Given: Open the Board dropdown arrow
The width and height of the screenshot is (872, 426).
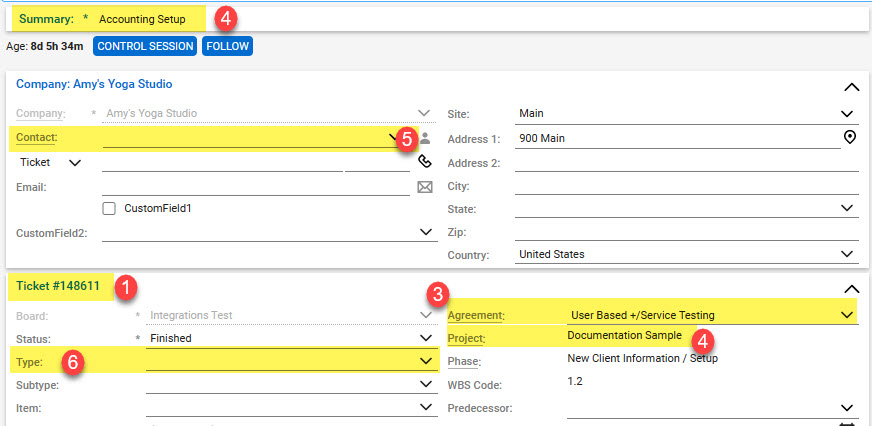Looking at the screenshot, I should pos(426,315).
